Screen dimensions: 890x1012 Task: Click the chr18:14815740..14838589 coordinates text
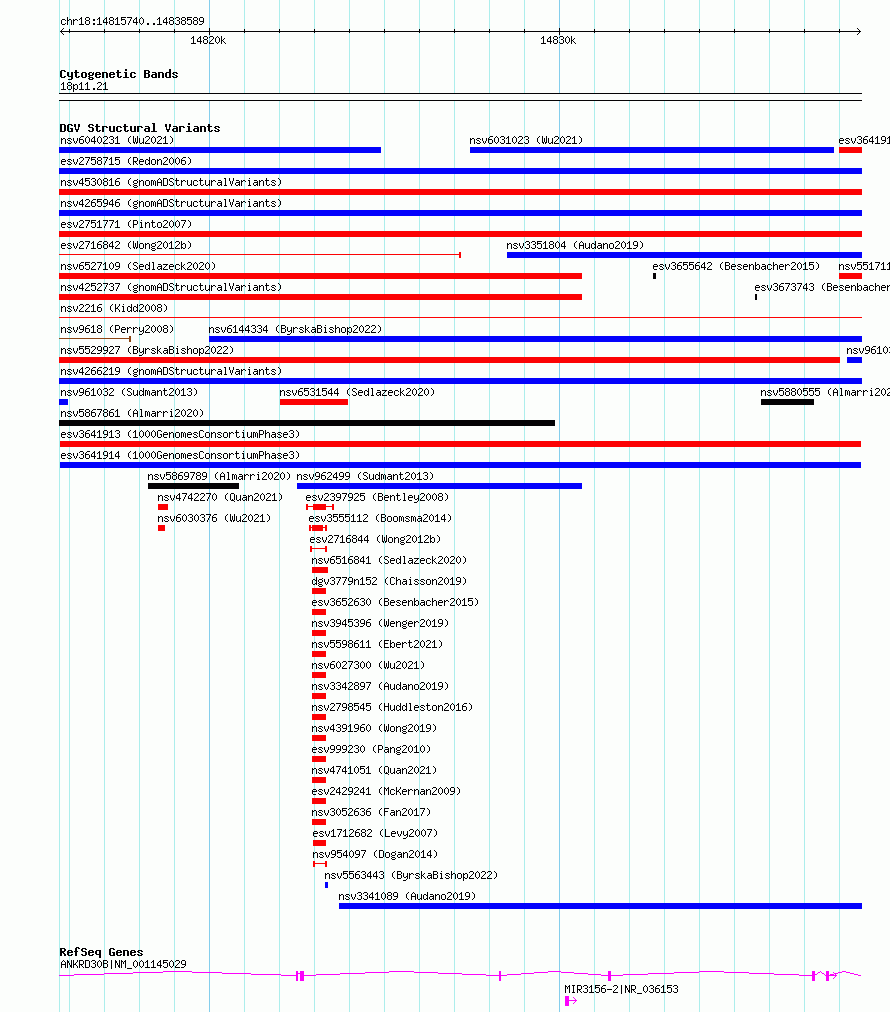(x=132, y=21)
